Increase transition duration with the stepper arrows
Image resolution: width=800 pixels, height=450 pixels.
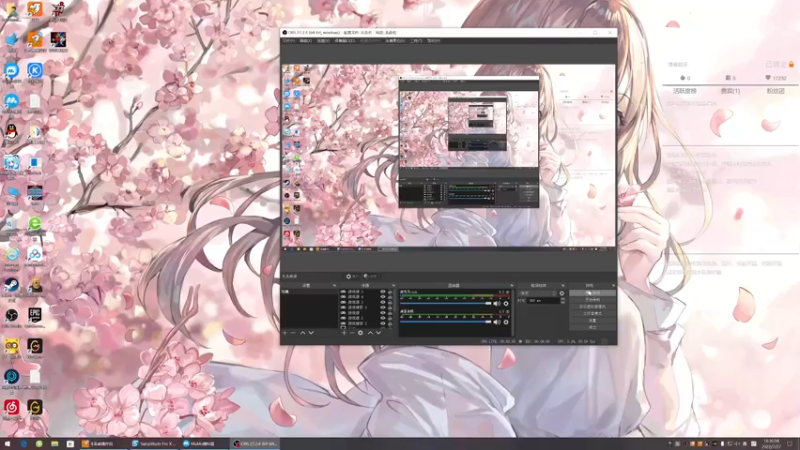point(563,299)
